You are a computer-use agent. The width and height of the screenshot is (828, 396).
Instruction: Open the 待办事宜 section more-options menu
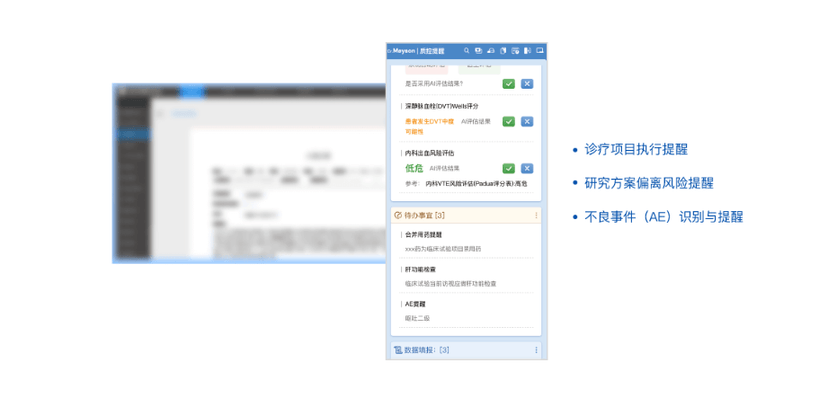pyautogui.click(x=537, y=215)
